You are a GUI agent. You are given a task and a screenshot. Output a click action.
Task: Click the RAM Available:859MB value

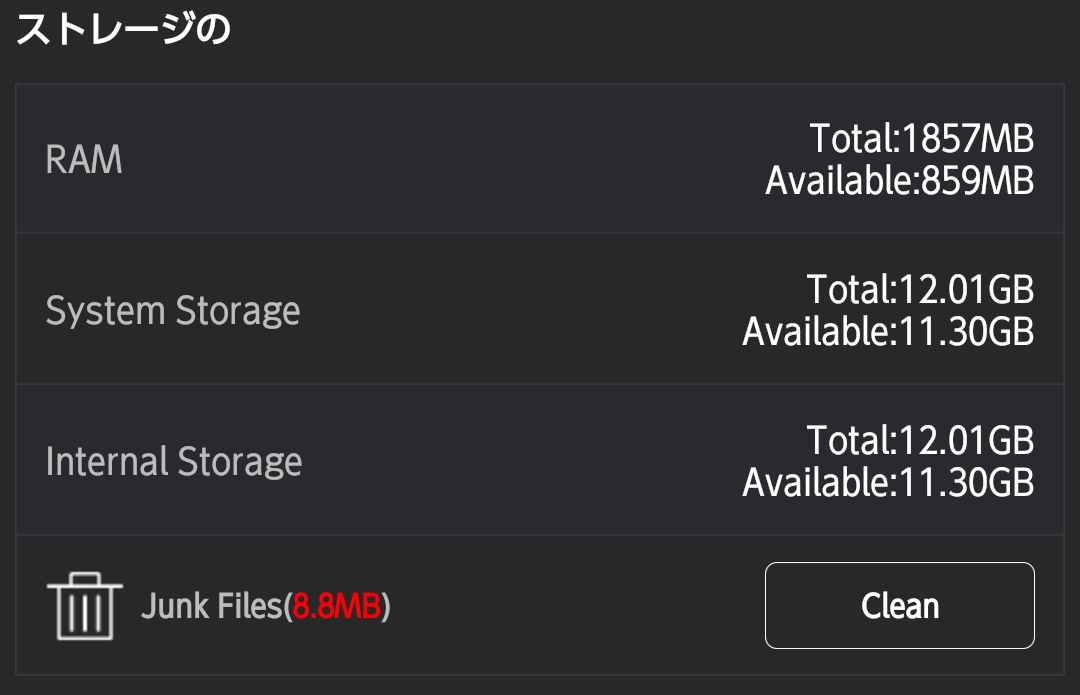click(x=899, y=181)
